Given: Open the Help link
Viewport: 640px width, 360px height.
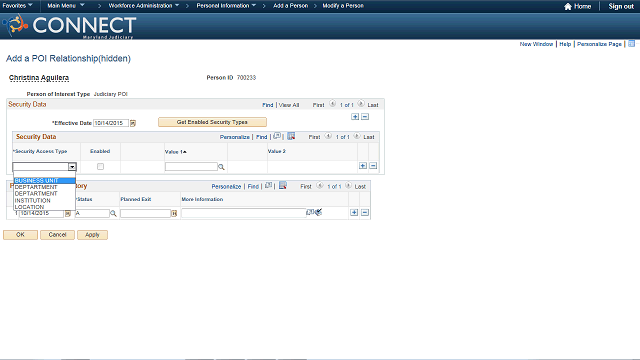Looking at the screenshot, I should pos(565,44).
